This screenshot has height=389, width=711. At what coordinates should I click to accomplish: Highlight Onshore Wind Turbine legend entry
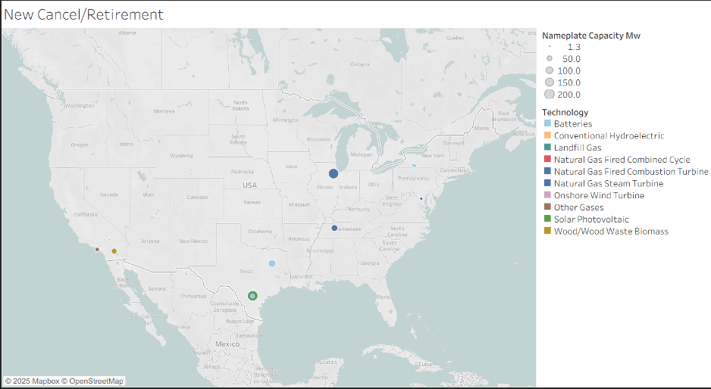pyautogui.click(x=599, y=195)
